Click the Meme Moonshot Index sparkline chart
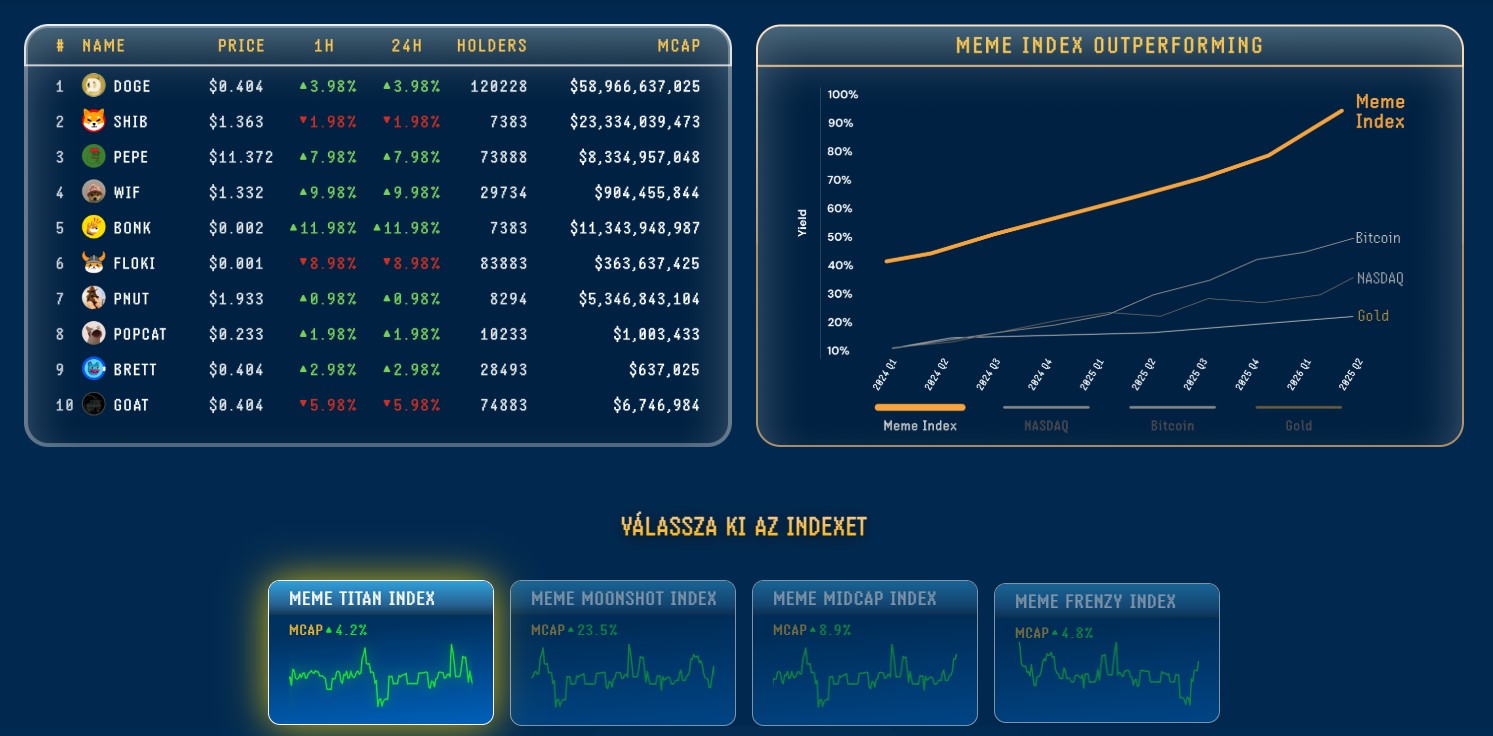The height and width of the screenshot is (736, 1493). (622, 676)
